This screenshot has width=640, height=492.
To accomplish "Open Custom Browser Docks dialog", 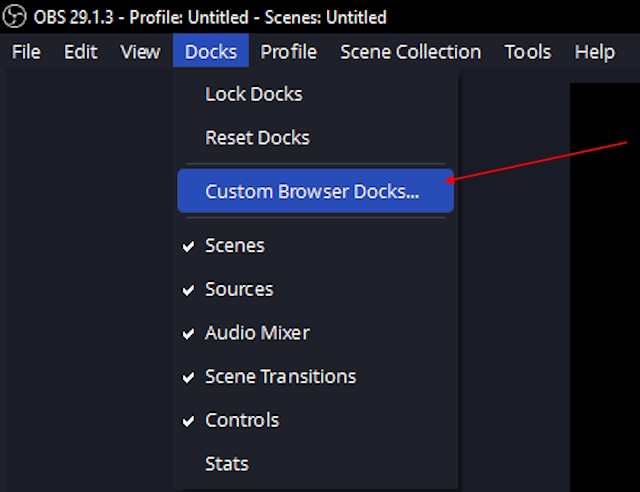I will click(x=312, y=191).
